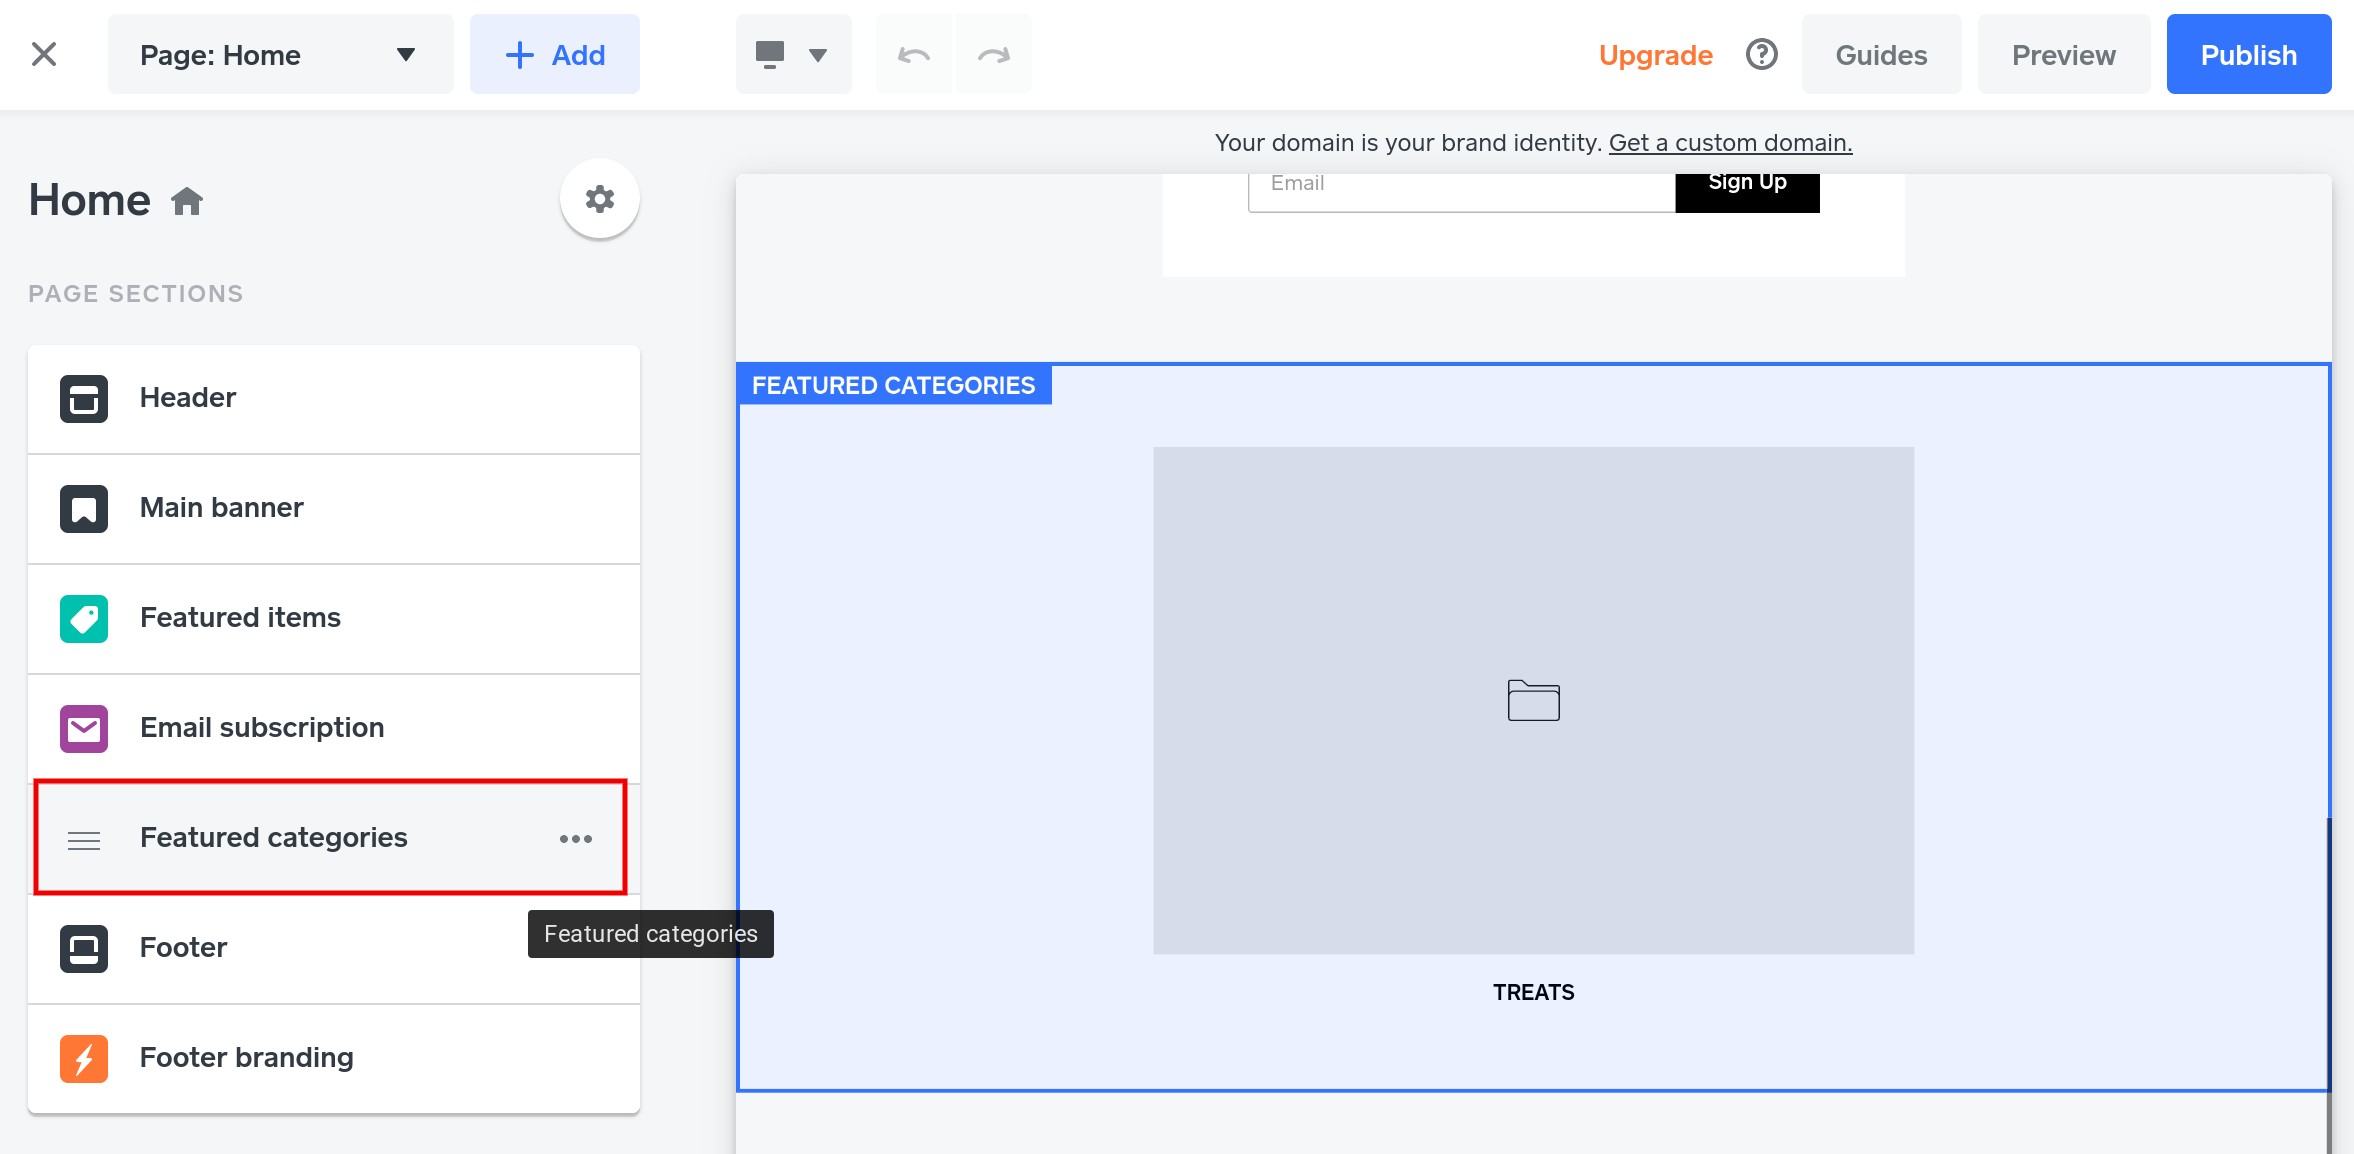
Task: Close the site editor with X
Action: [x=44, y=54]
